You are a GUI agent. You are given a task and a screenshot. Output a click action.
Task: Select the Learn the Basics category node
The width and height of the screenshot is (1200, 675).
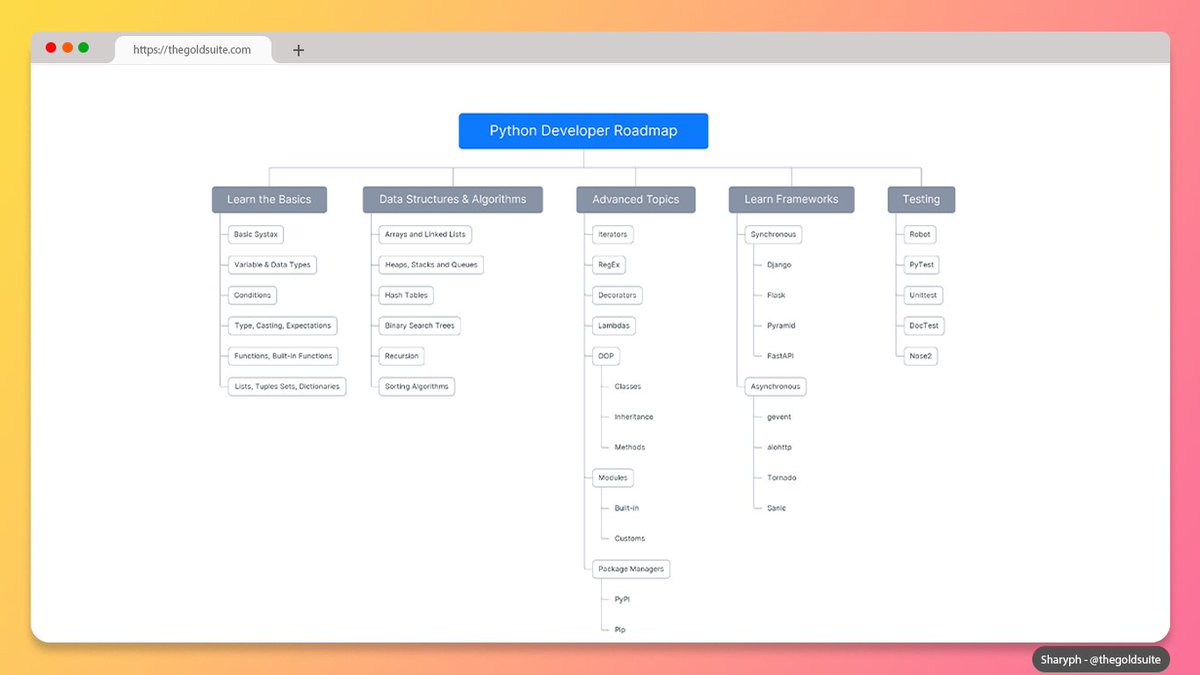click(x=269, y=199)
